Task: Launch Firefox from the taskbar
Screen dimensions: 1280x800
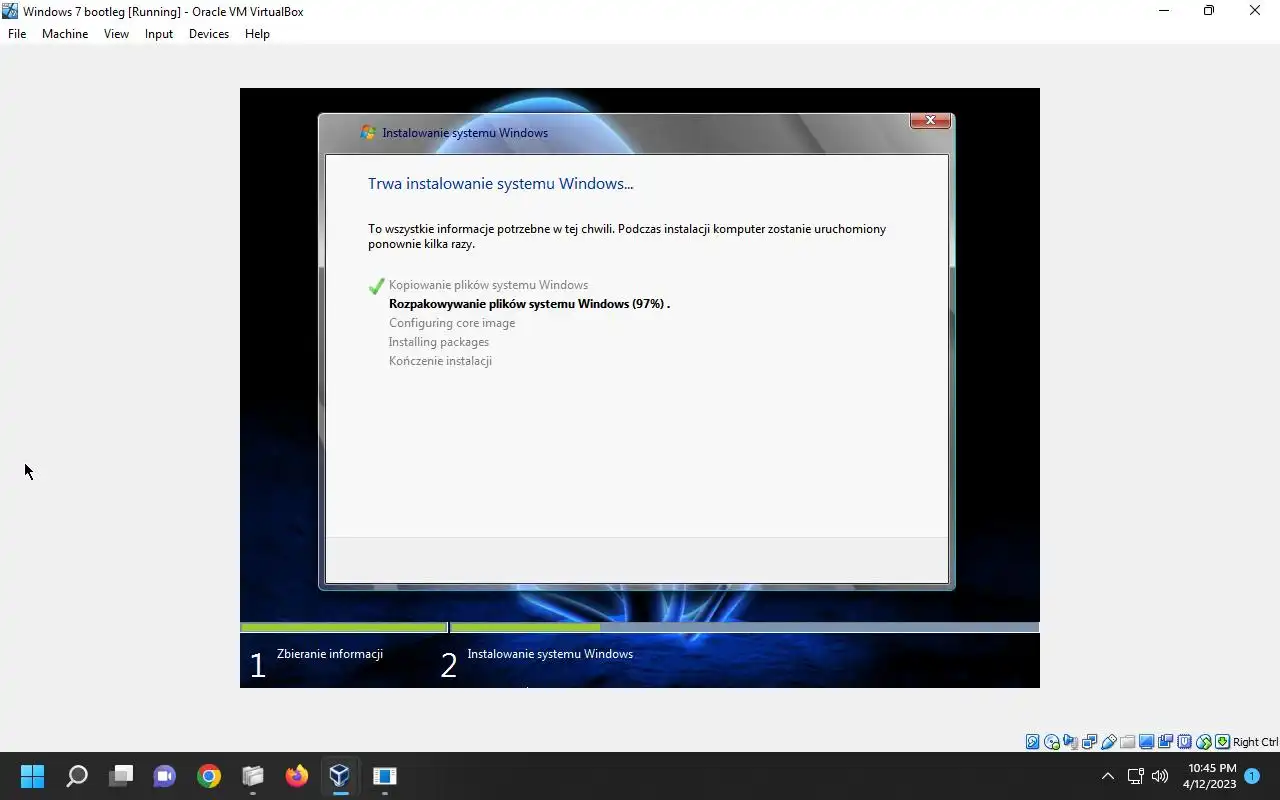Action: click(x=297, y=776)
